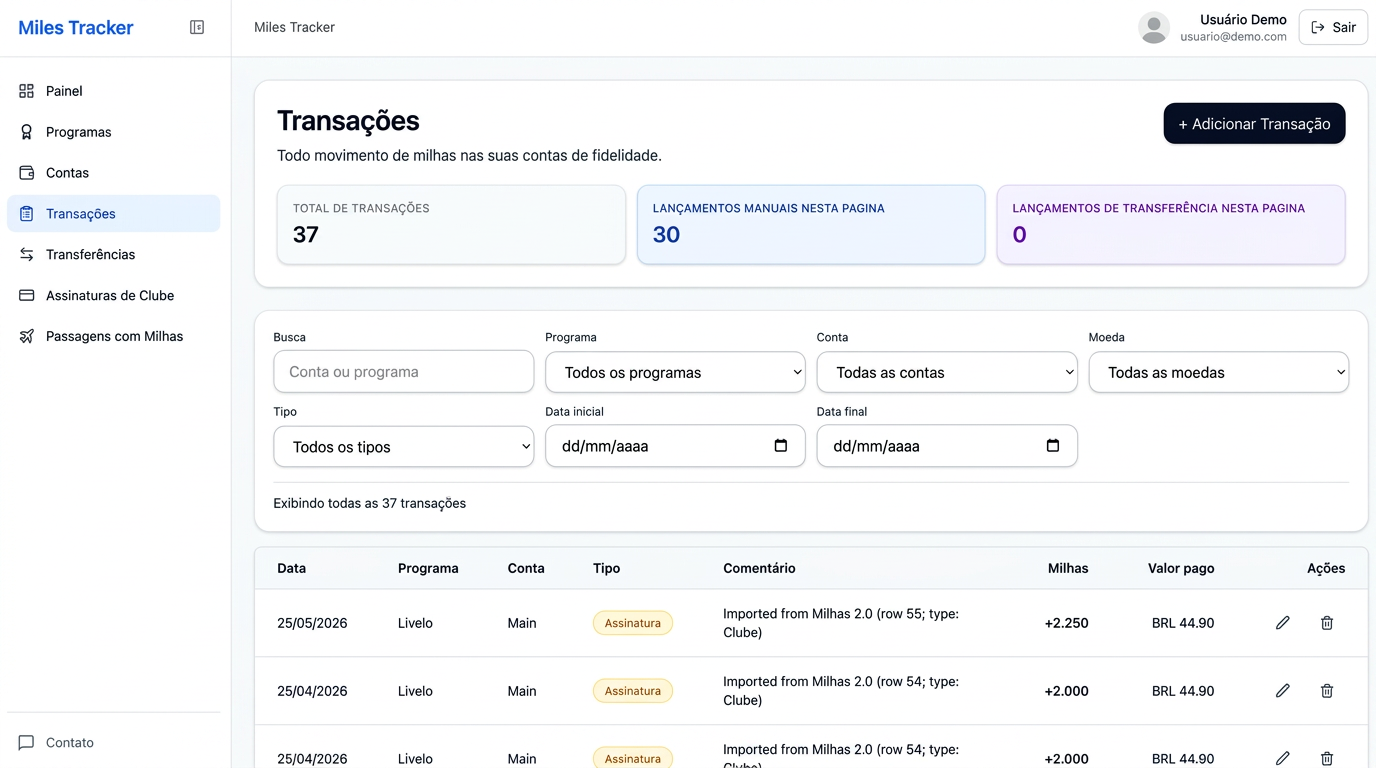Open the Todas as moedas dropdown
Viewport: 1376px width, 768px height.
[x=1219, y=372]
